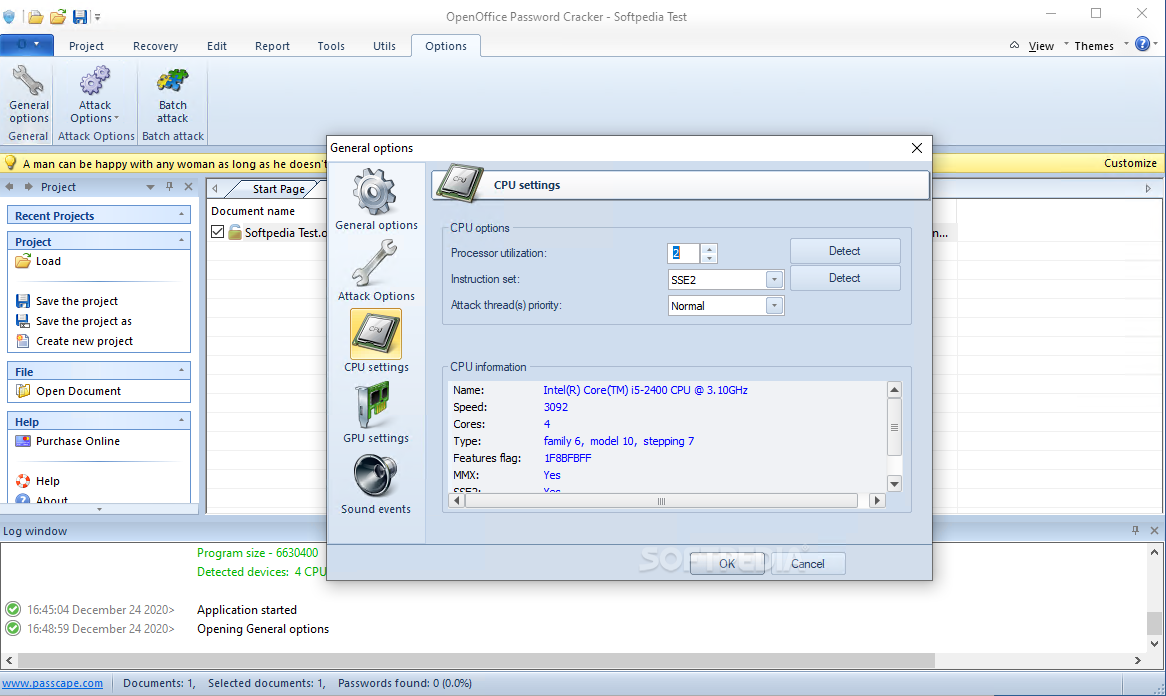Collapse the Help section
Image resolution: width=1166 pixels, height=696 pixels.
(181, 420)
